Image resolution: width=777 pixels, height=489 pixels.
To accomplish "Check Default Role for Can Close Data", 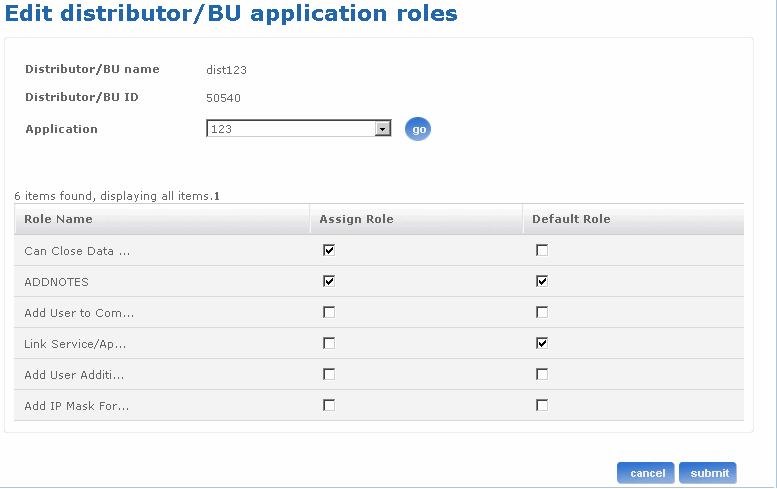I will [x=542, y=250].
